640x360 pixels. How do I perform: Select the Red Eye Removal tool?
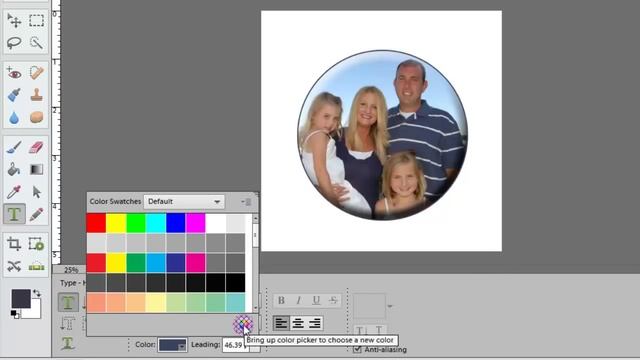point(14,73)
